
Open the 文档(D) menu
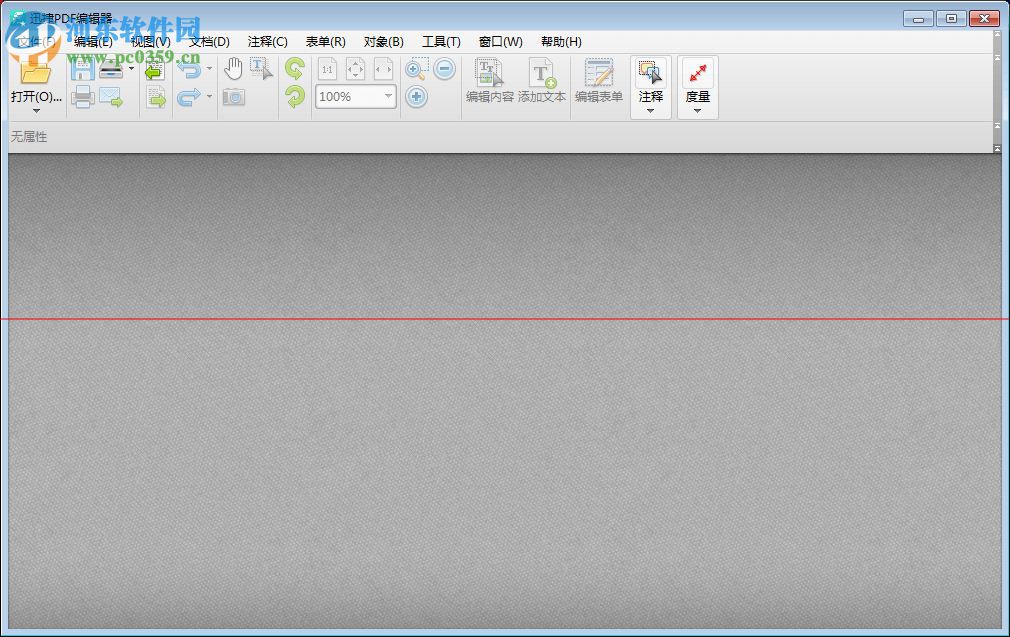coord(209,42)
